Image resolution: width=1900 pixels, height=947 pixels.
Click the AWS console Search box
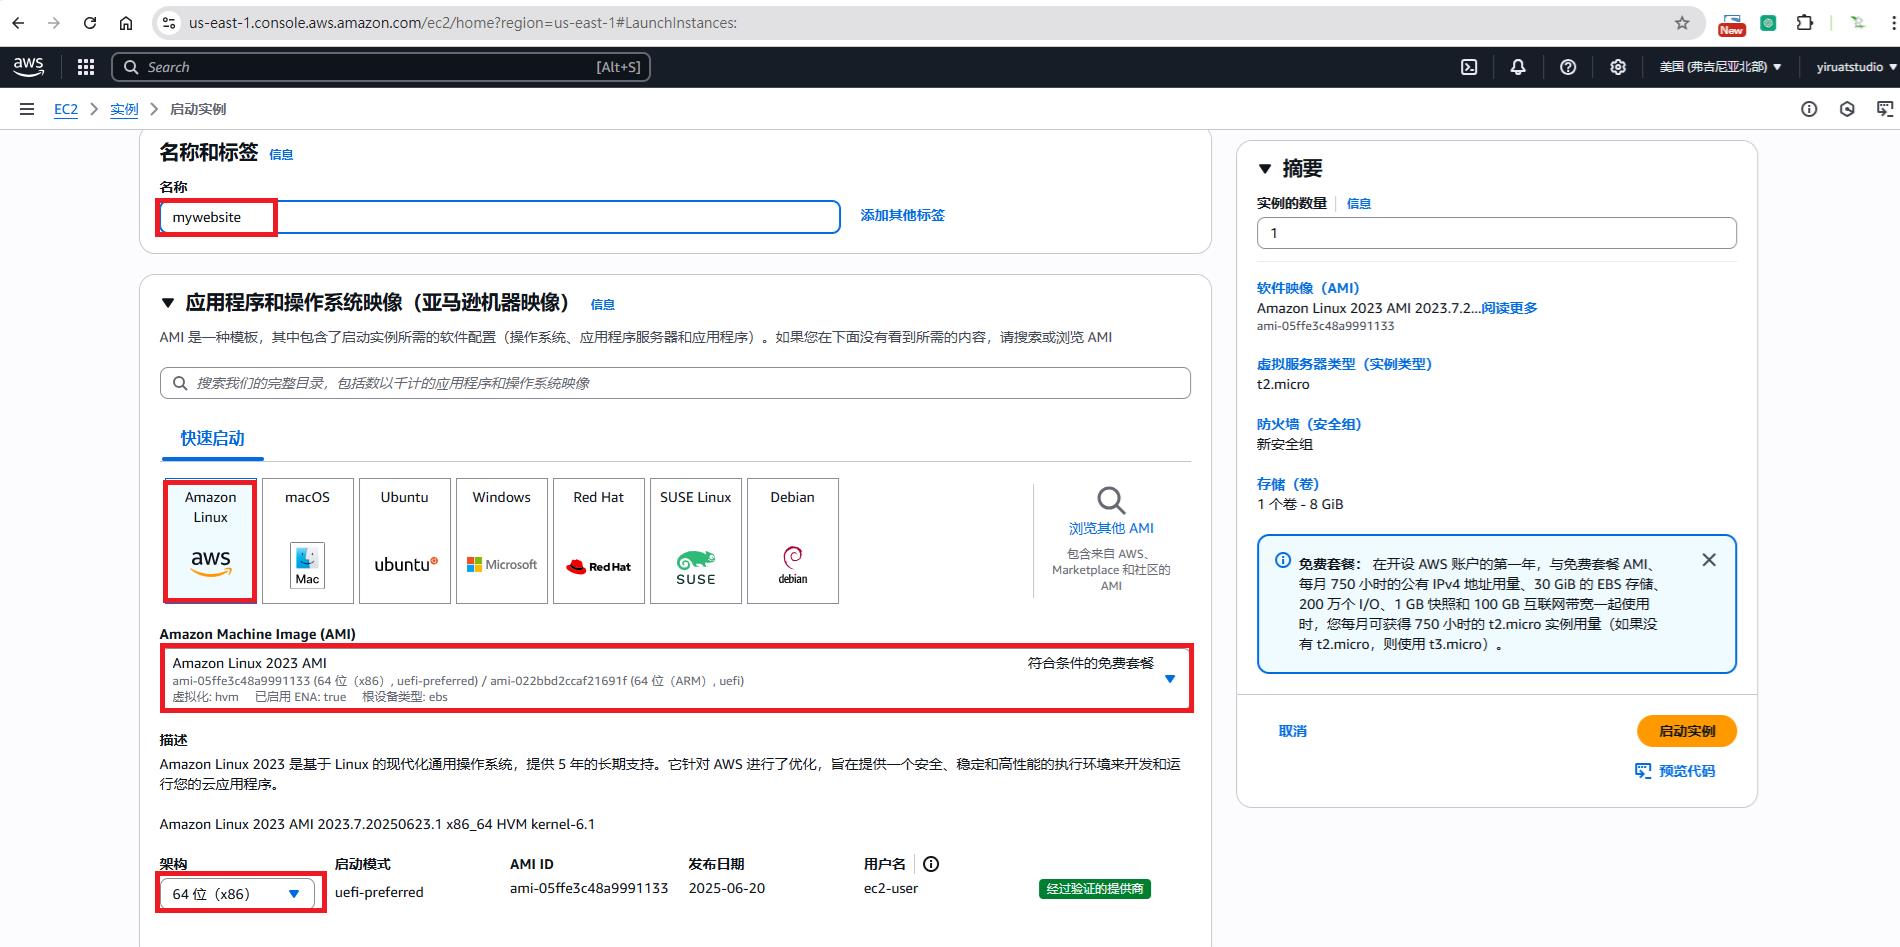[380, 67]
